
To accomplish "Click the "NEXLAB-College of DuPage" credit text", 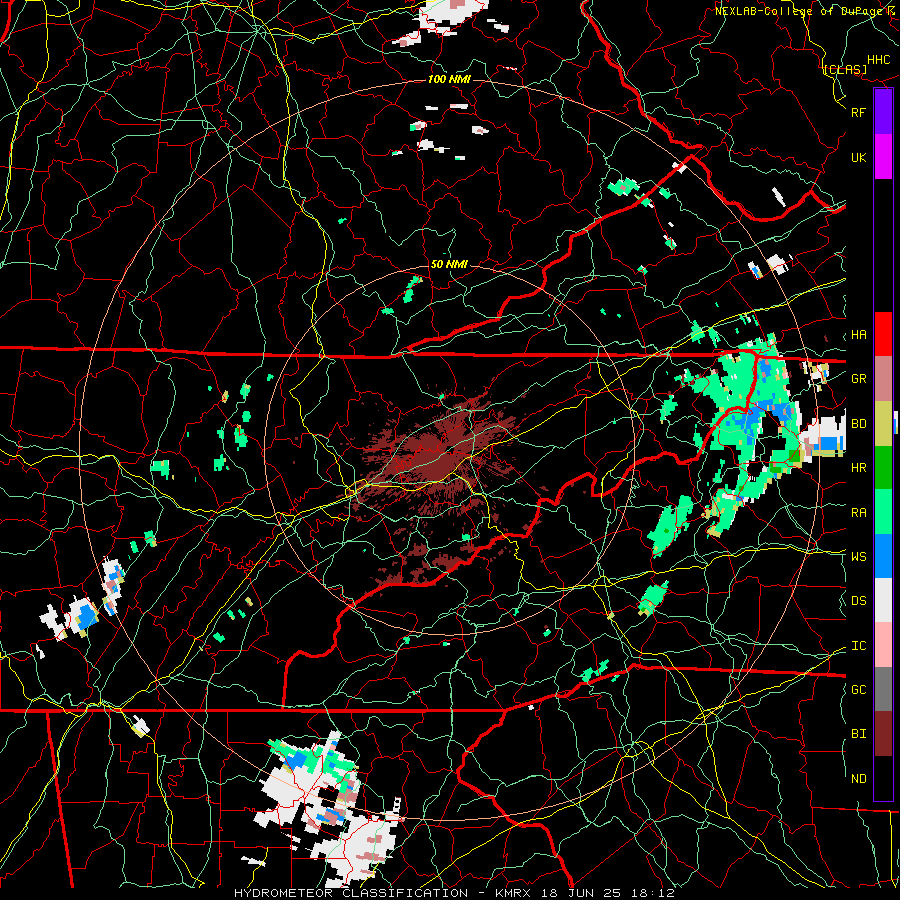I will point(798,10).
